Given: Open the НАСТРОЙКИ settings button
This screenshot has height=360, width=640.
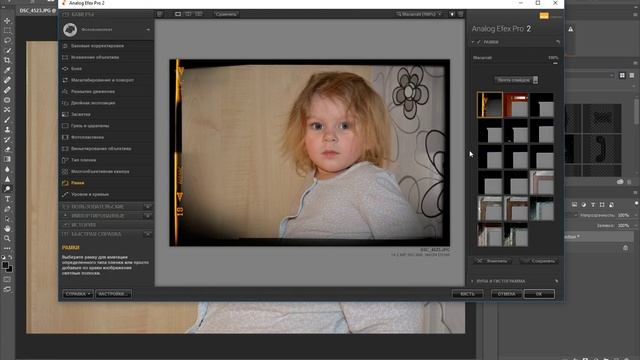Looking at the screenshot, I should click(x=113, y=294).
